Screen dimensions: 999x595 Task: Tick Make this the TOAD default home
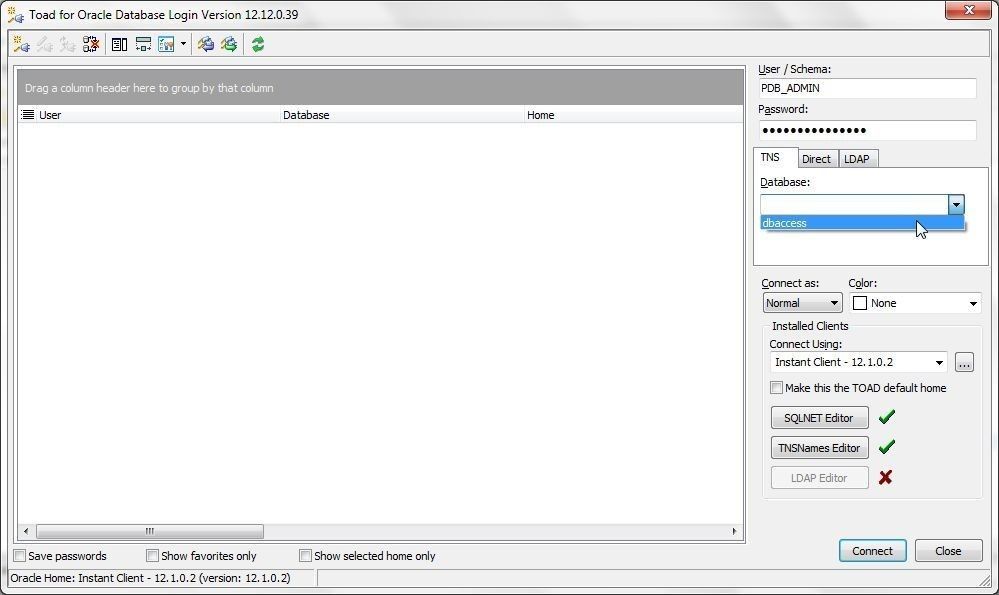tap(776, 387)
